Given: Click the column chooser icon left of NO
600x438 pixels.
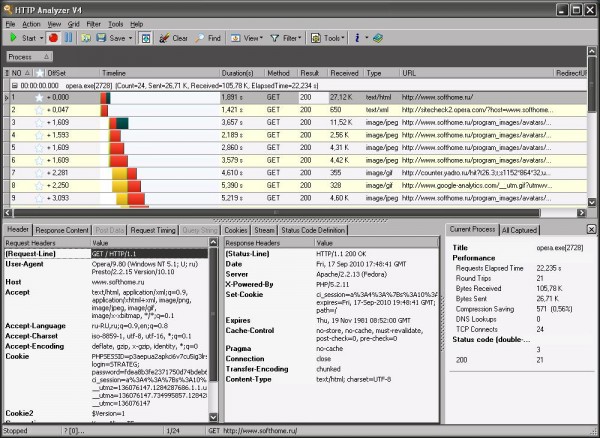Looking at the screenshot, I should coord(7,73).
